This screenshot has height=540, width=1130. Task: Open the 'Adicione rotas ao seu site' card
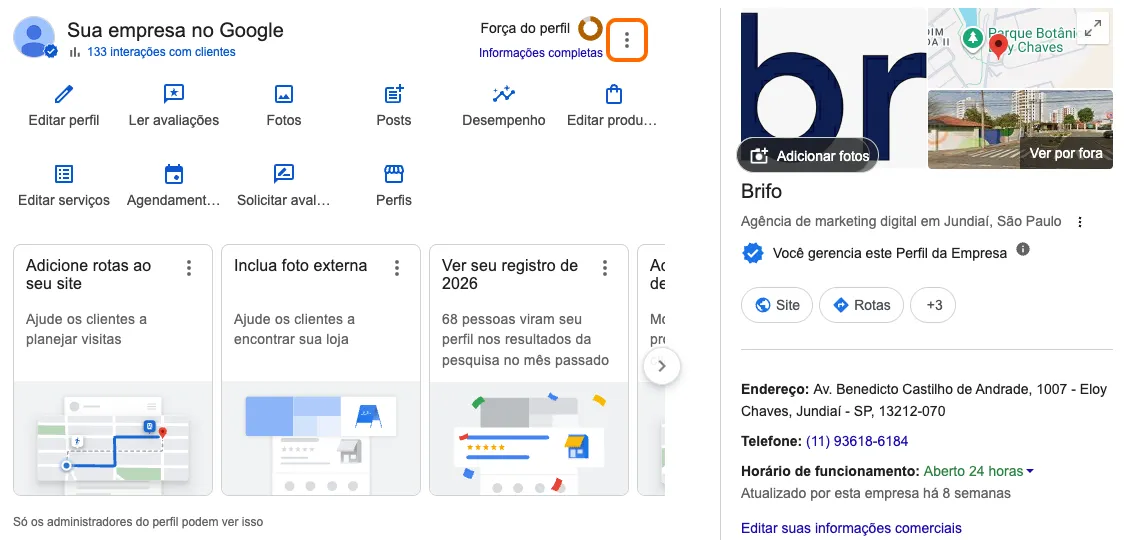tap(113, 370)
